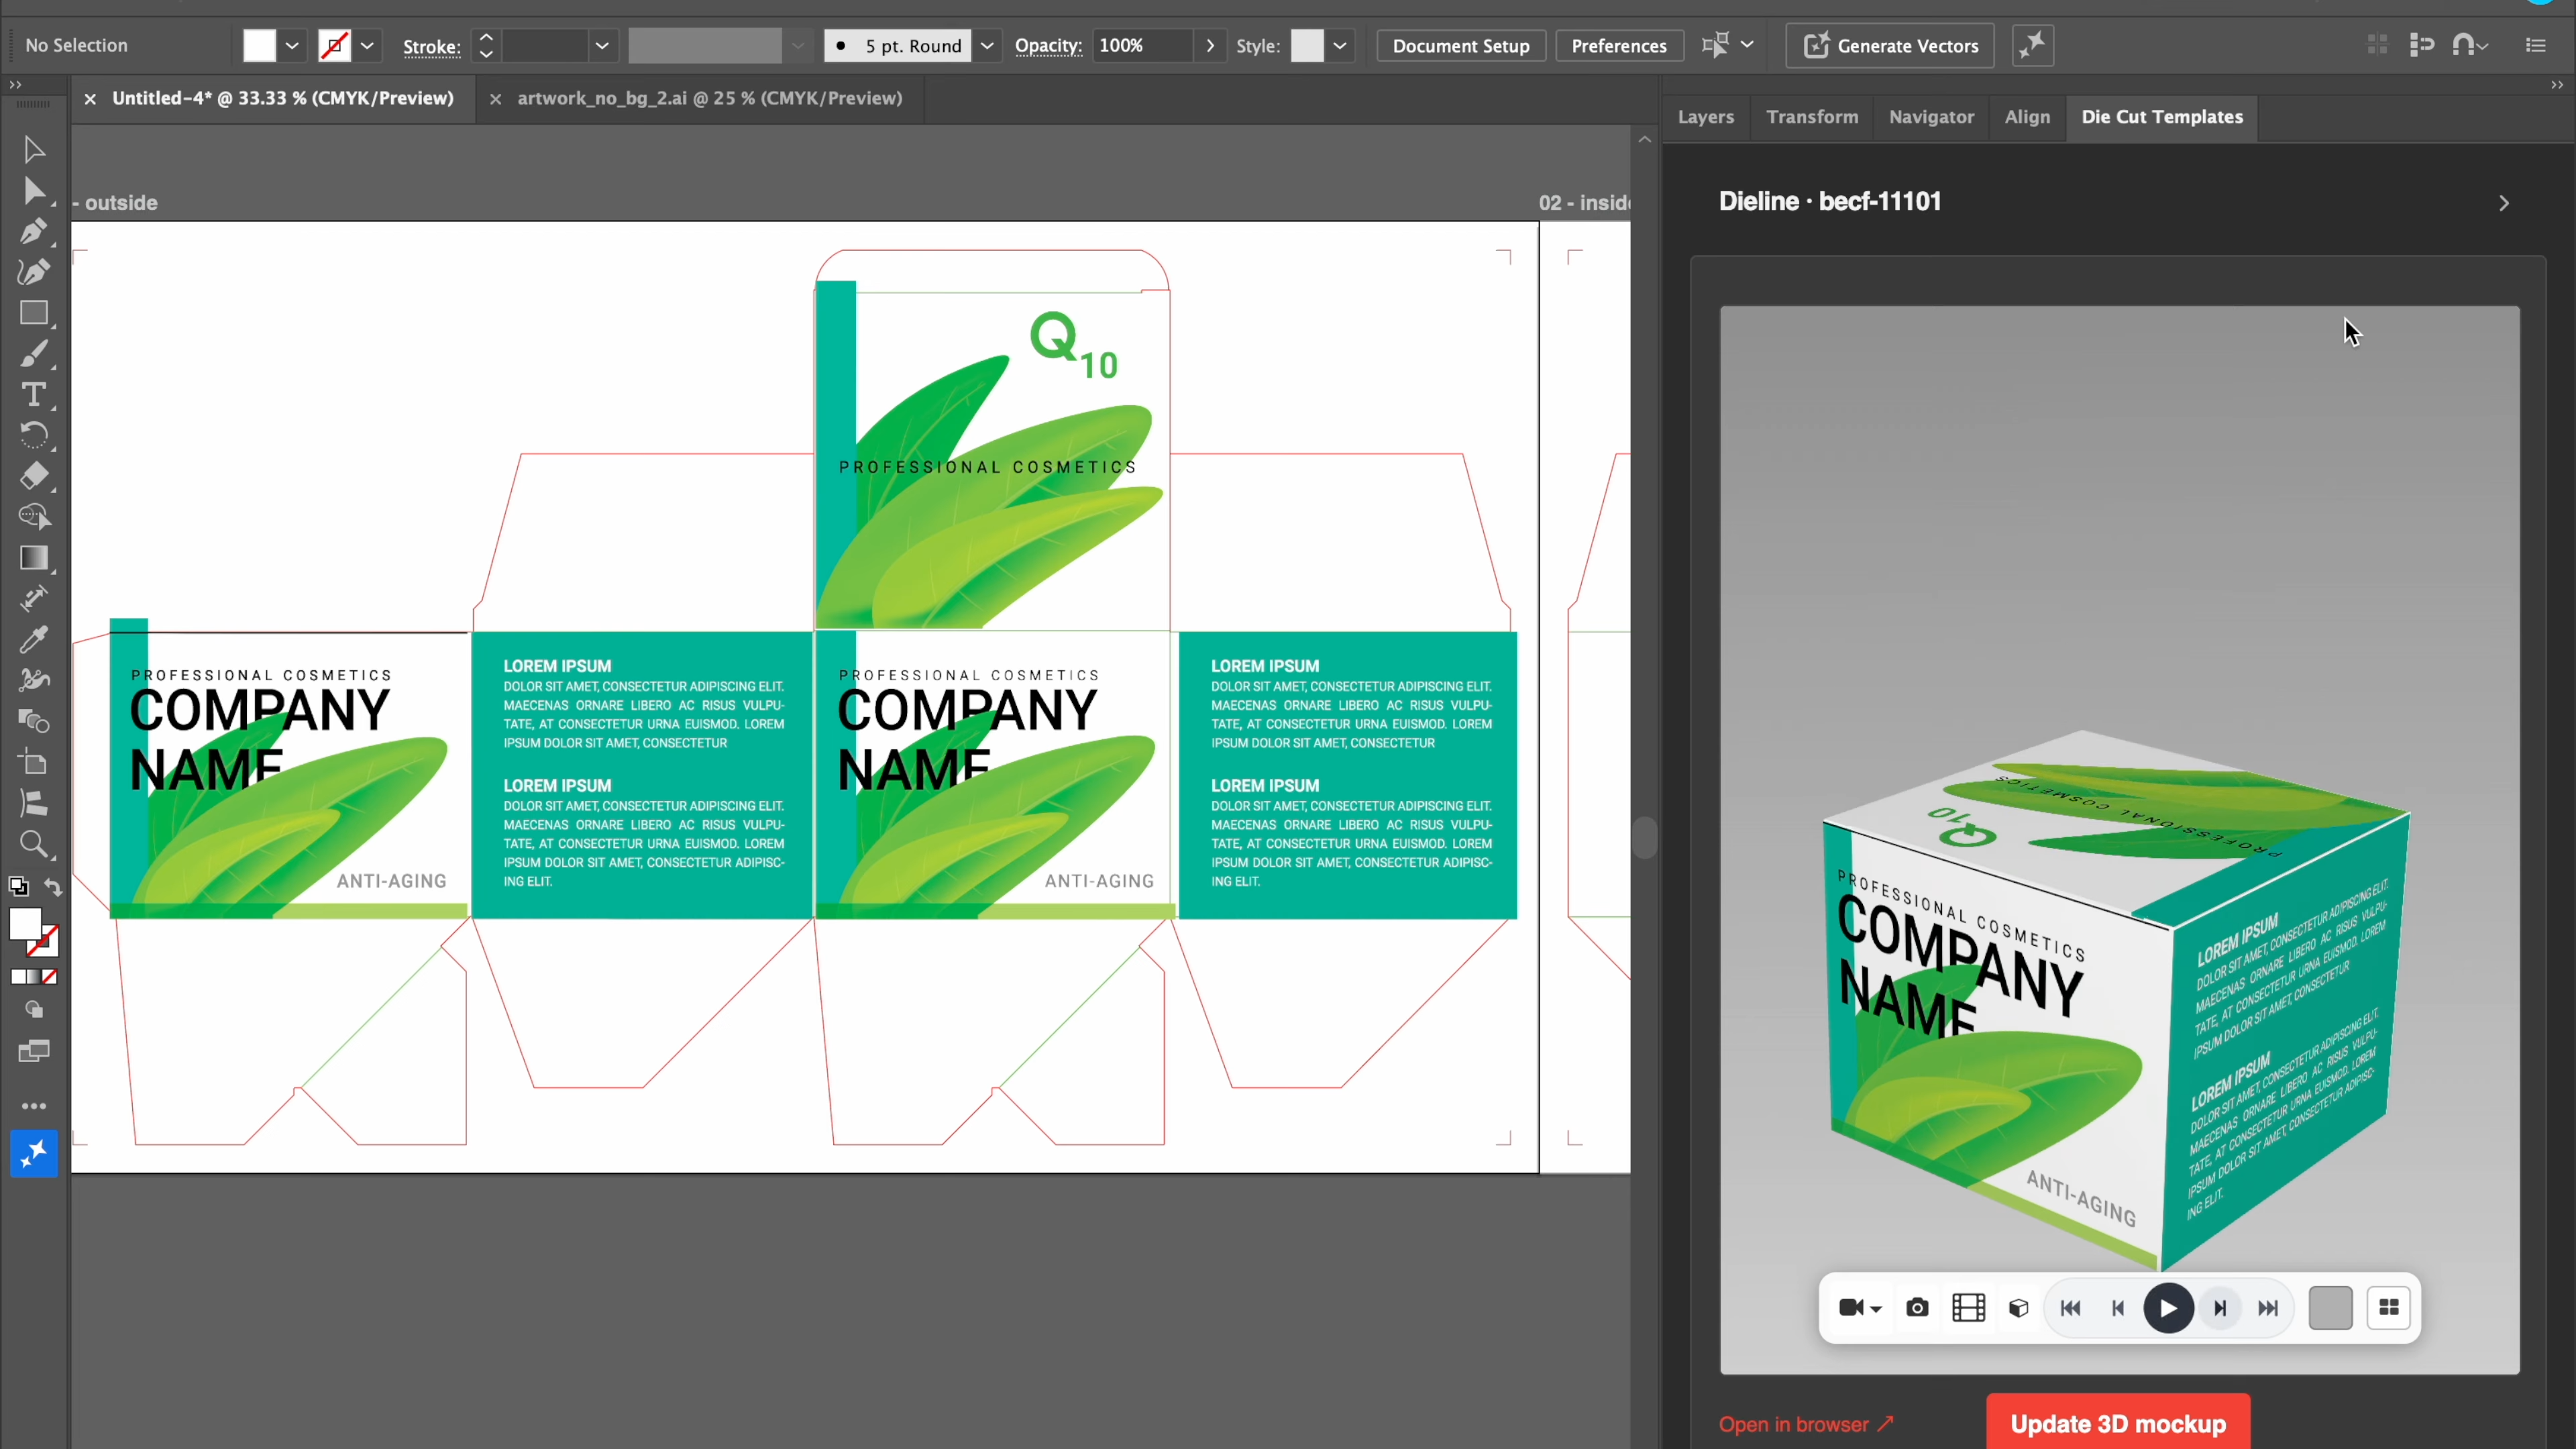This screenshot has height=1449, width=2576.
Task: Select the Pen tool
Action: (x=33, y=231)
